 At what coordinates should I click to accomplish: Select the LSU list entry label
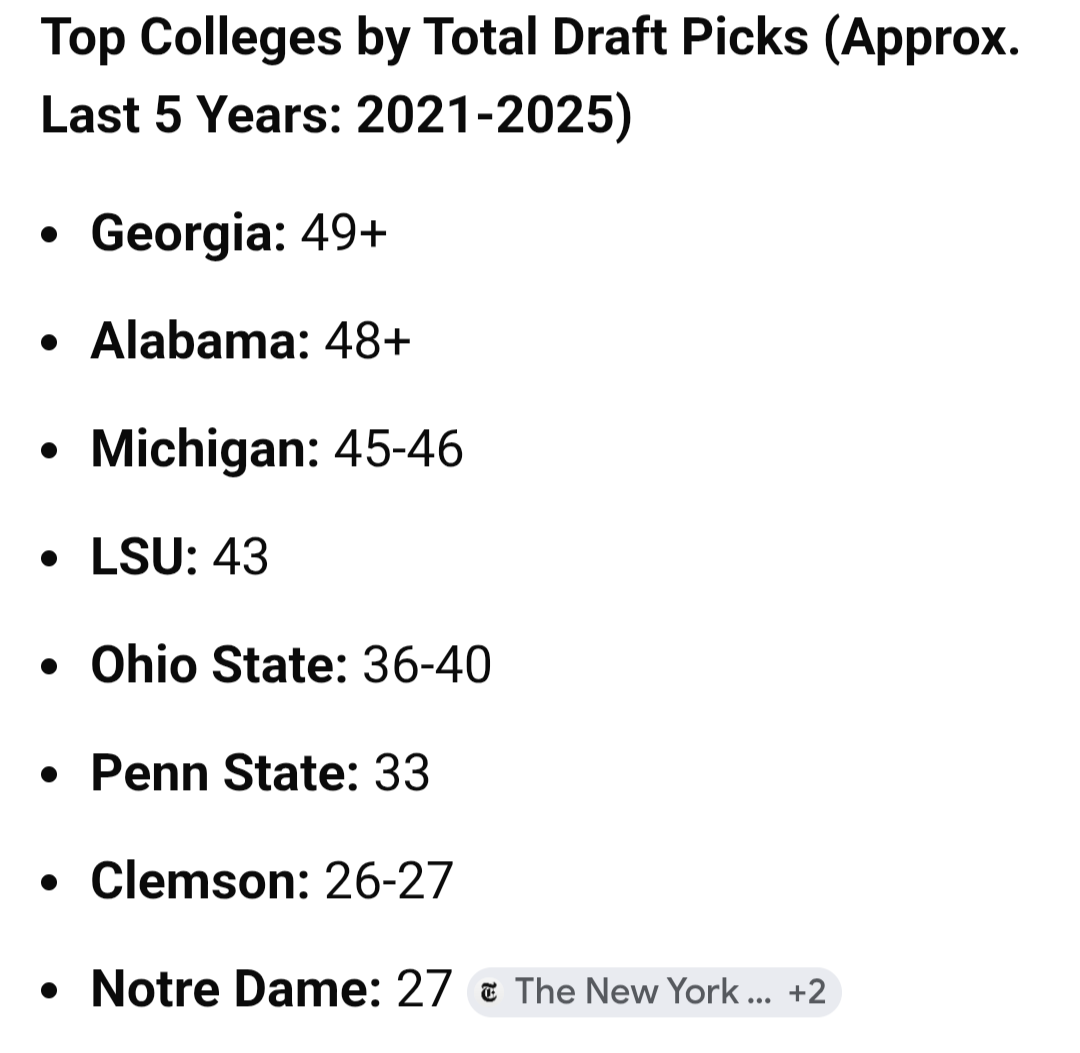(144, 557)
